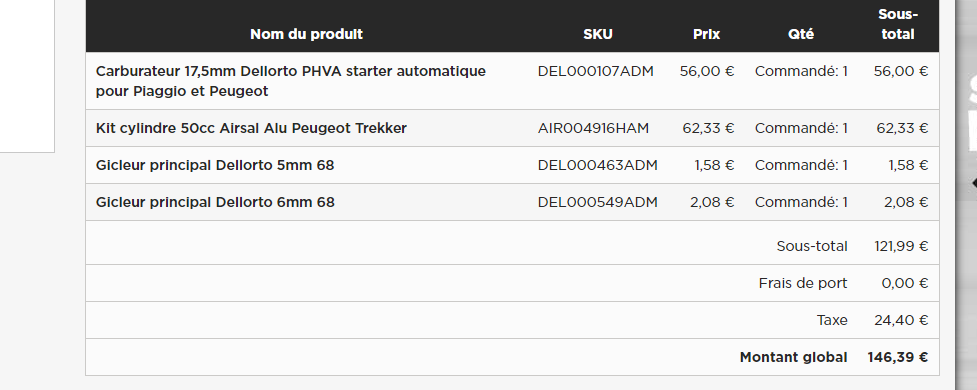
Task: Click the Sous-total column header
Action: [x=898, y=24]
